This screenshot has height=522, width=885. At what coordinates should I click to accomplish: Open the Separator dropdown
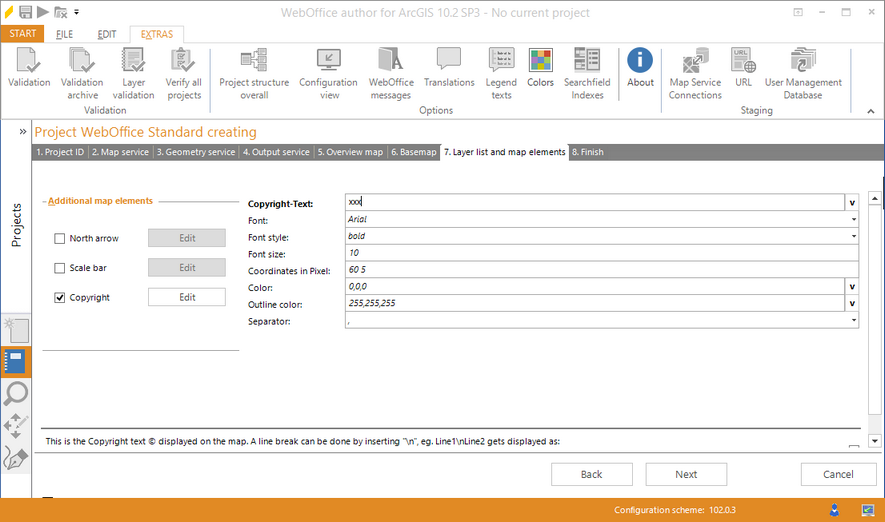point(853,320)
